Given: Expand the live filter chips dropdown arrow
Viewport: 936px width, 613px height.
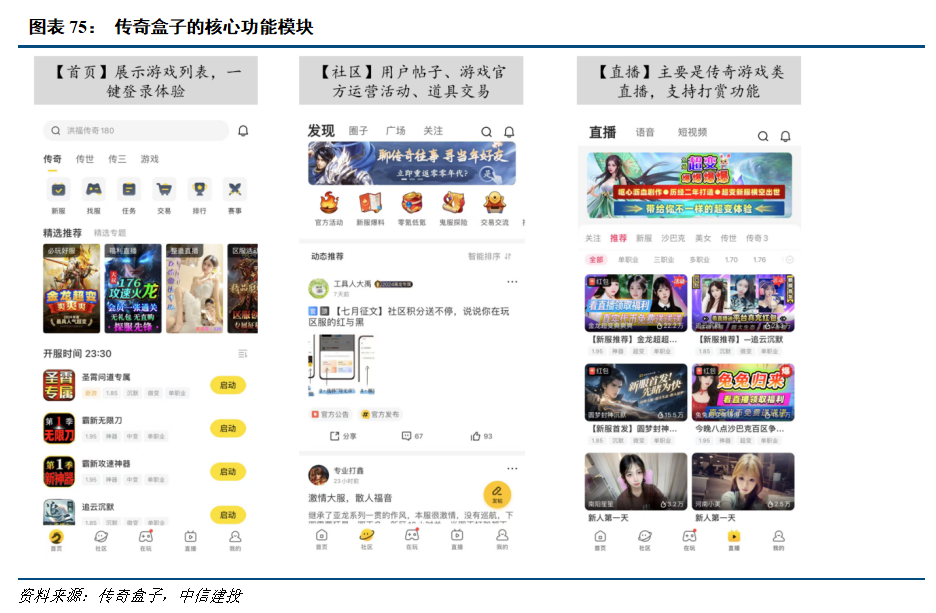Looking at the screenshot, I should [790, 260].
